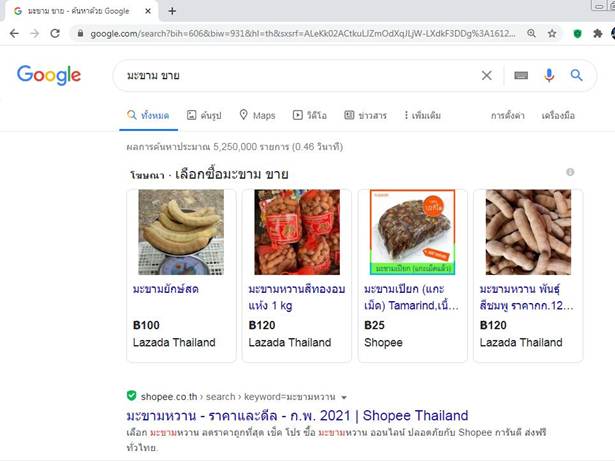Switch to the Maps tab
This screenshot has height=461, width=615.
pos(257,115)
